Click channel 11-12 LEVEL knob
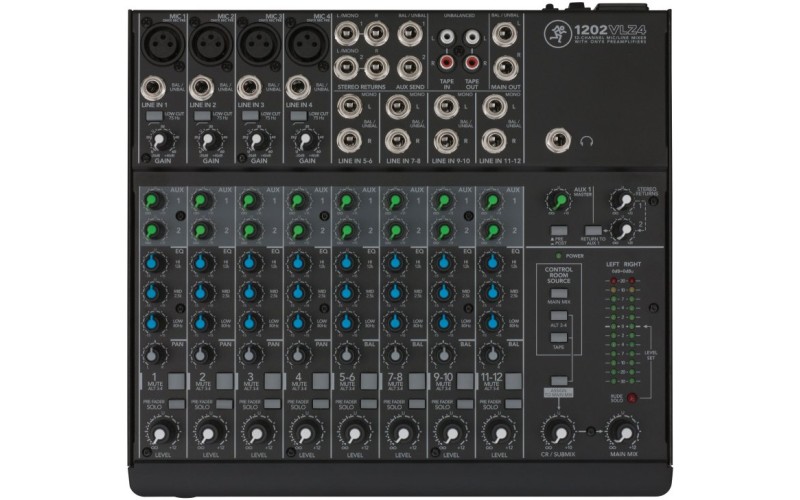Screen dimensions: 800x500 (x=499, y=433)
